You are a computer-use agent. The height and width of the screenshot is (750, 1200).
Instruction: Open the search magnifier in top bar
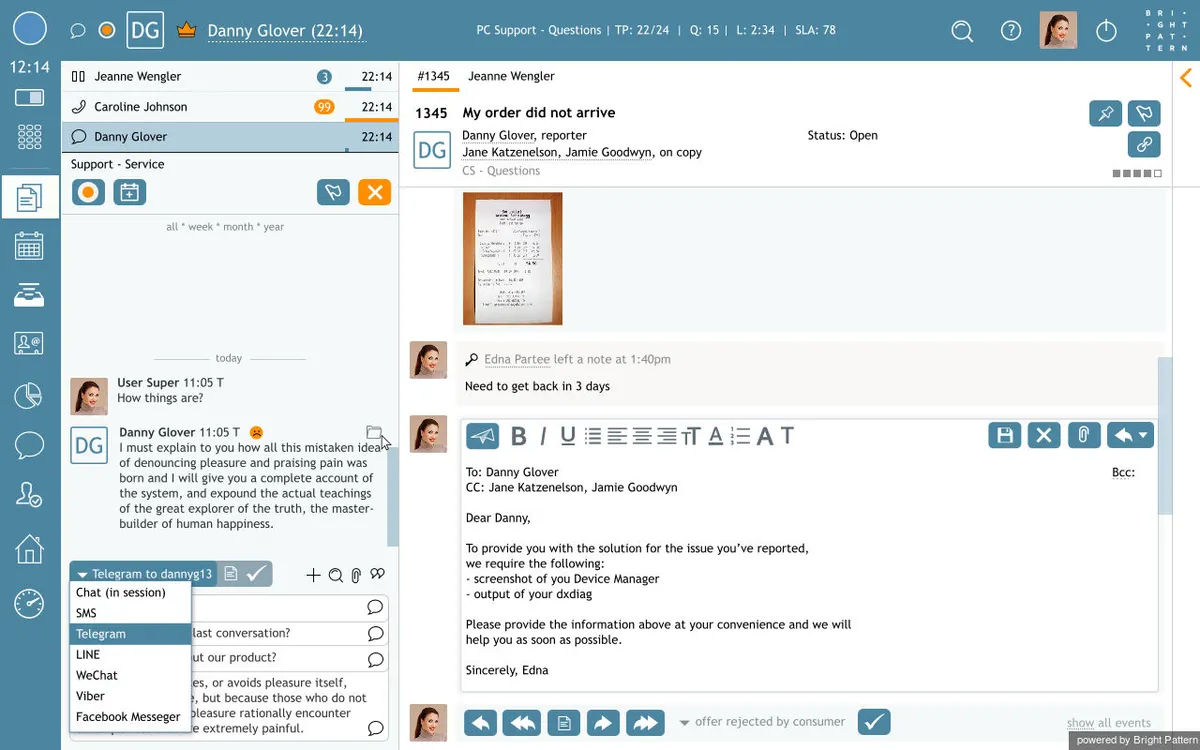pos(962,31)
